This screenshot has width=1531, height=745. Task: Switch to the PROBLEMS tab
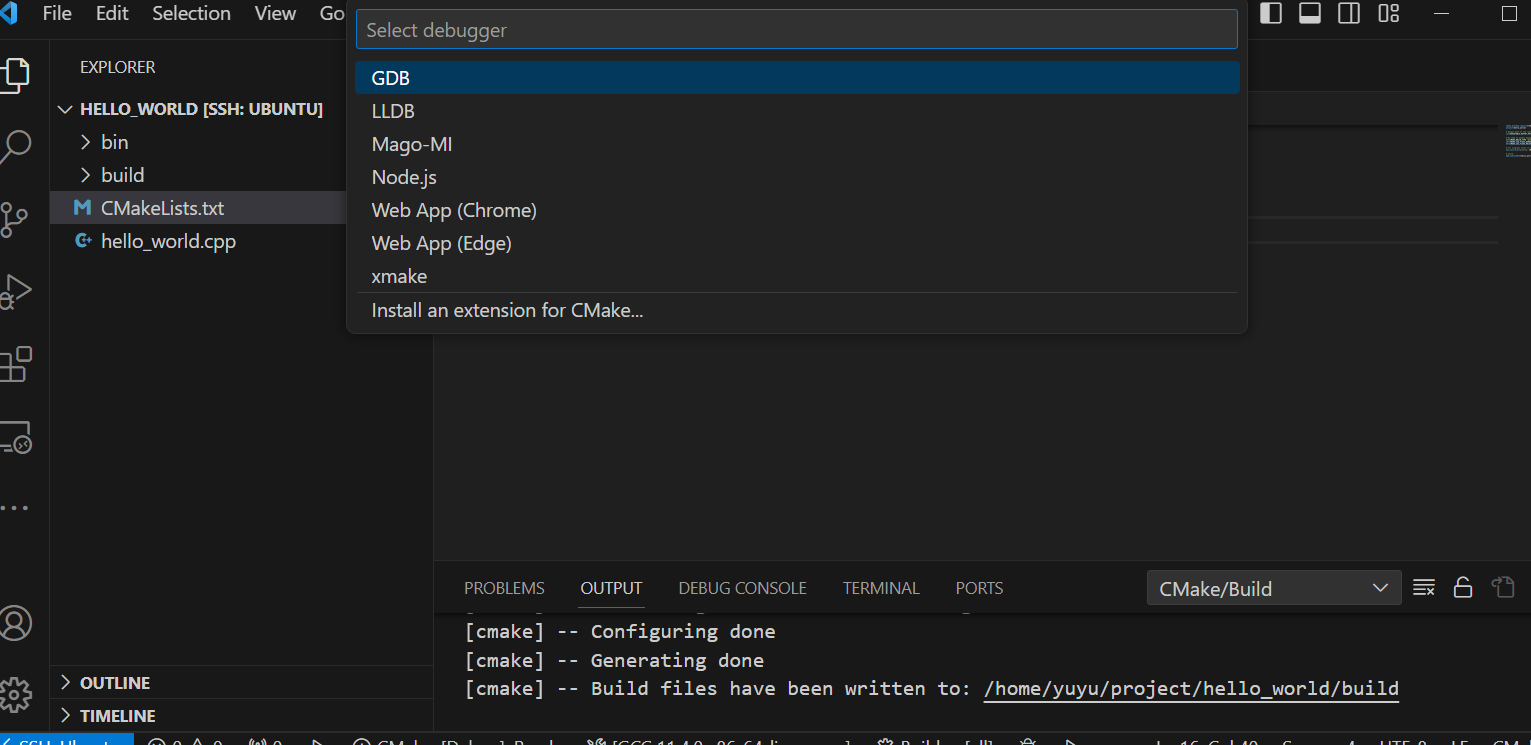(x=504, y=588)
